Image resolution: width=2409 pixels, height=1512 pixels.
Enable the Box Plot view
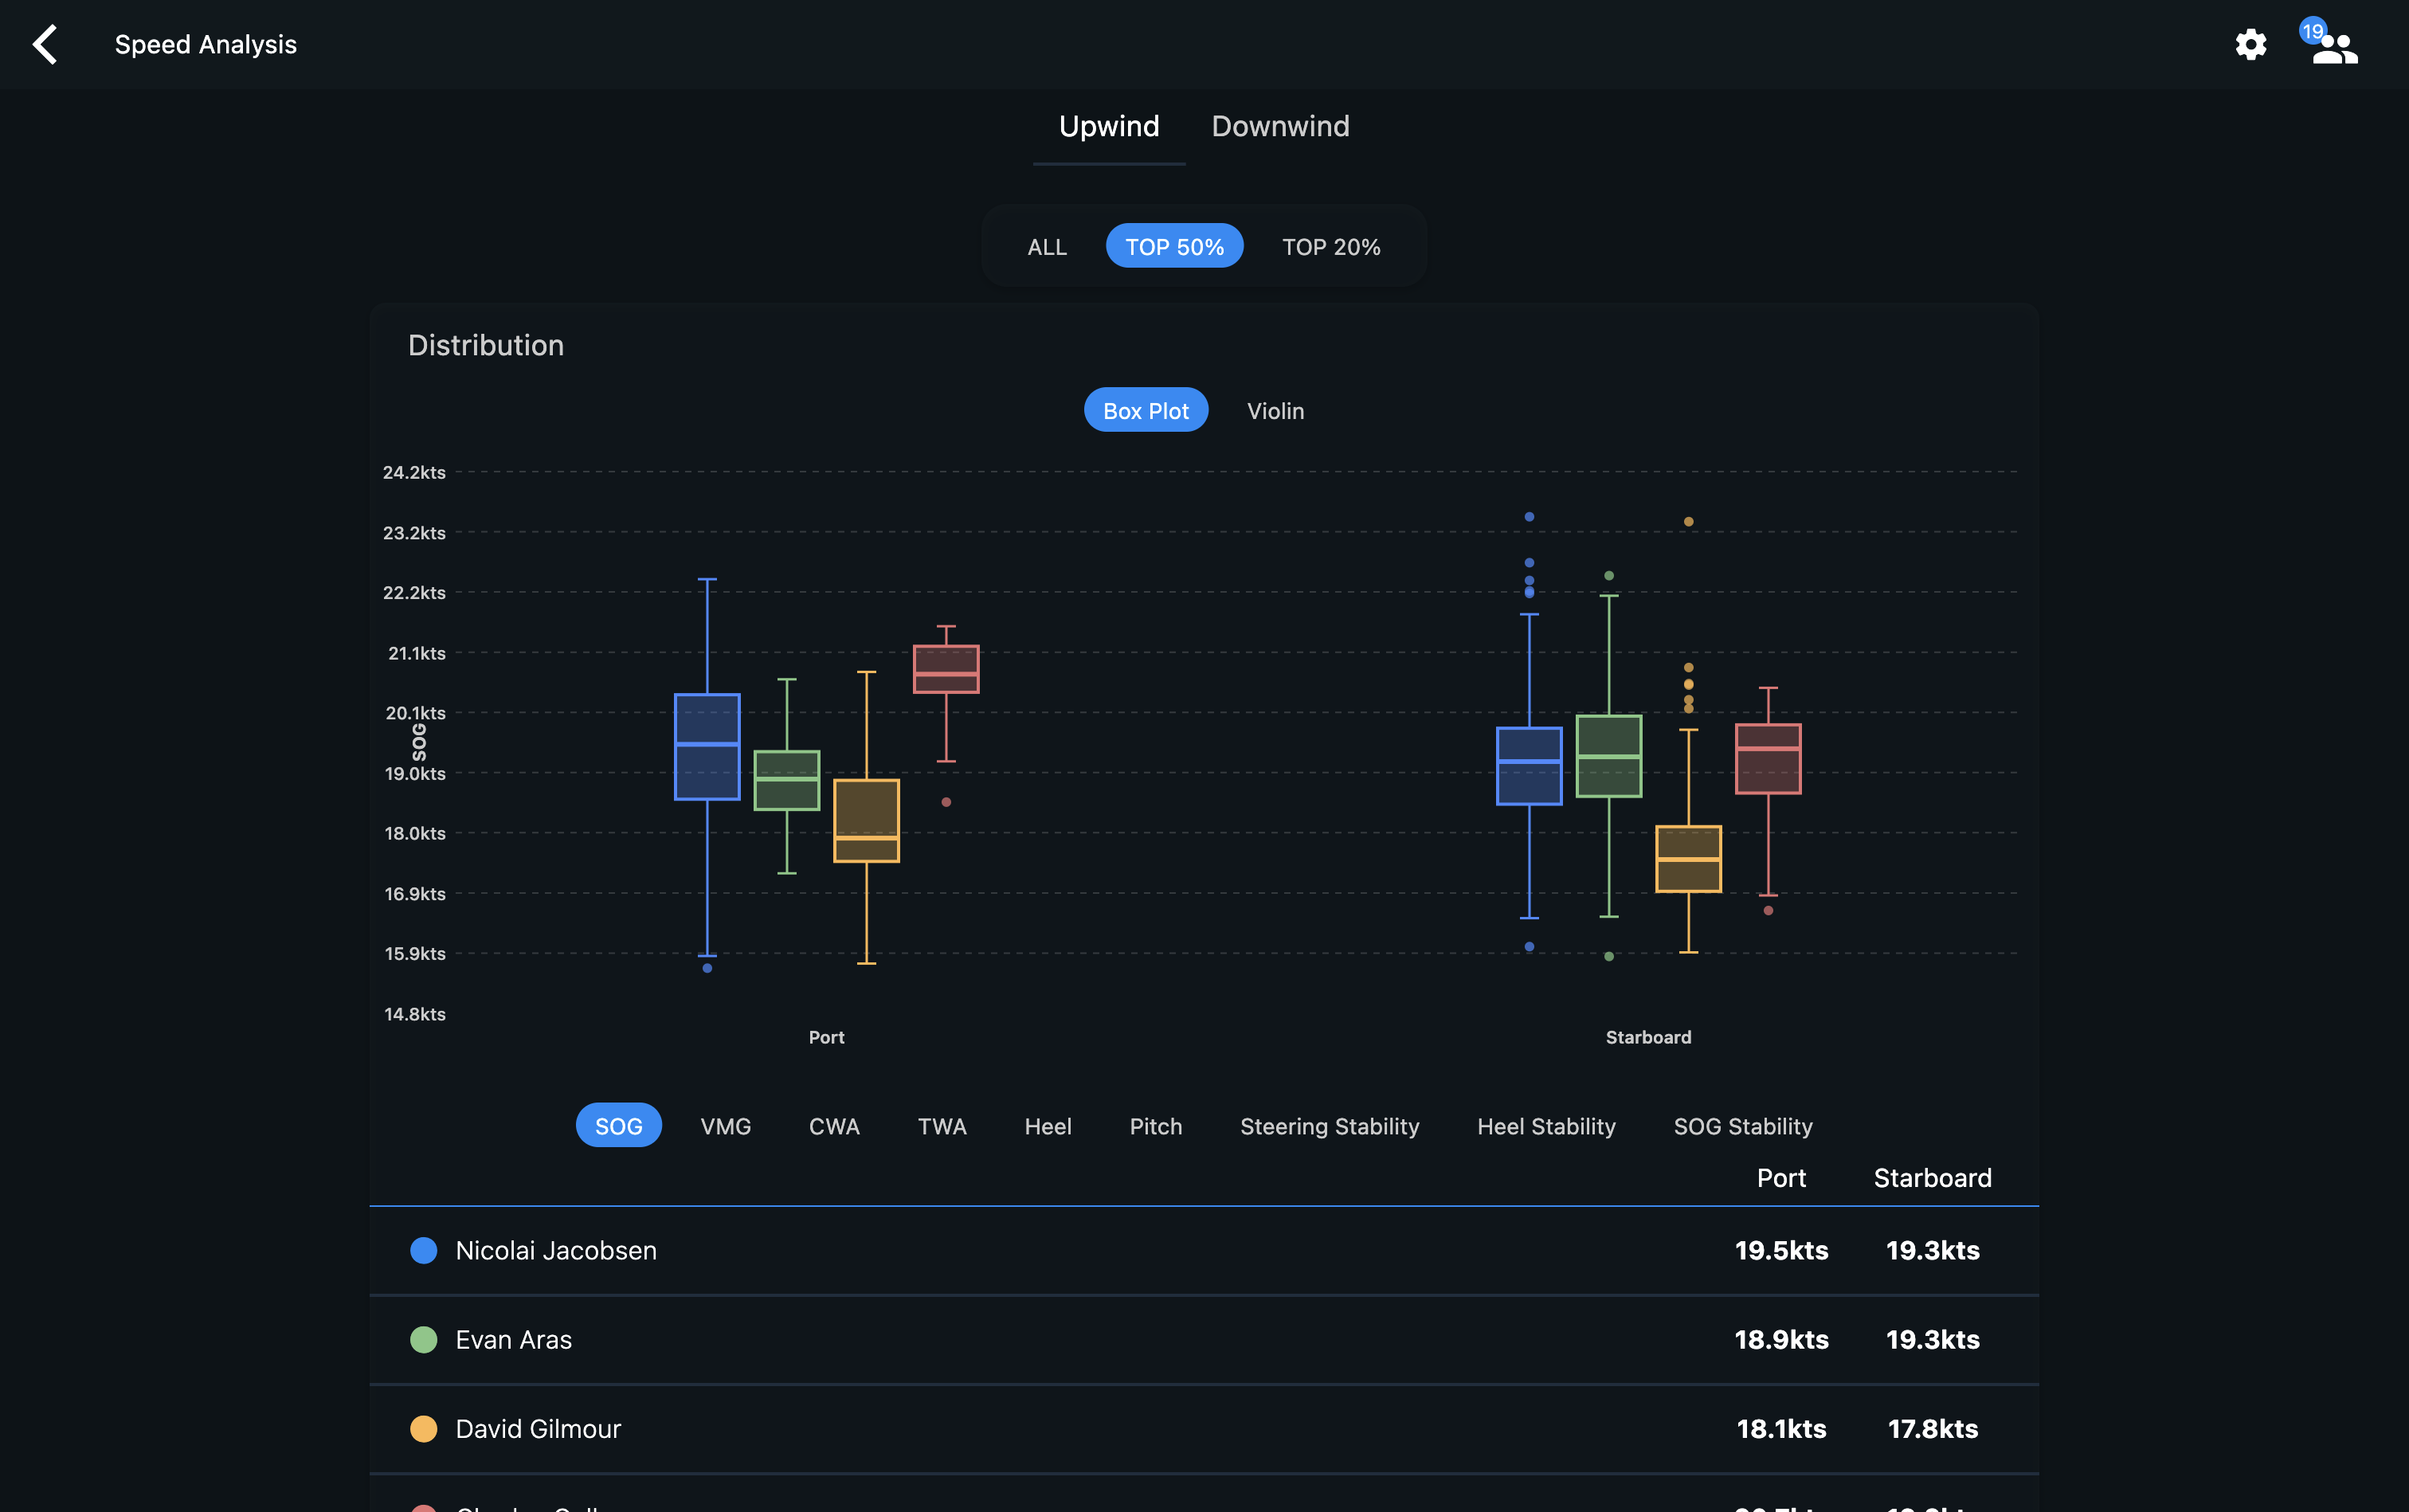(1145, 409)
